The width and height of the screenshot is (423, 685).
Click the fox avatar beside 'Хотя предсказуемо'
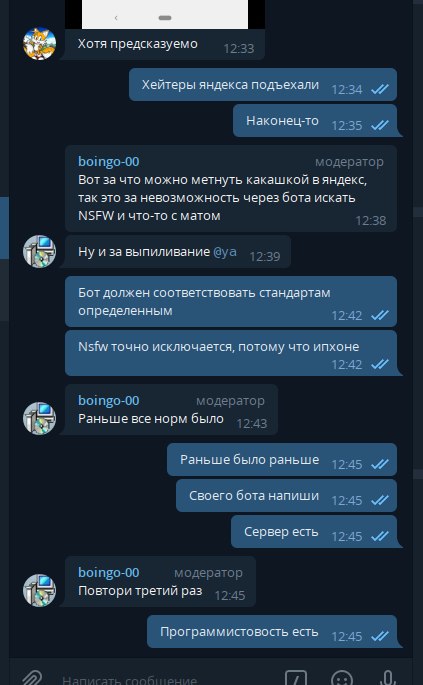coord(39,43)
